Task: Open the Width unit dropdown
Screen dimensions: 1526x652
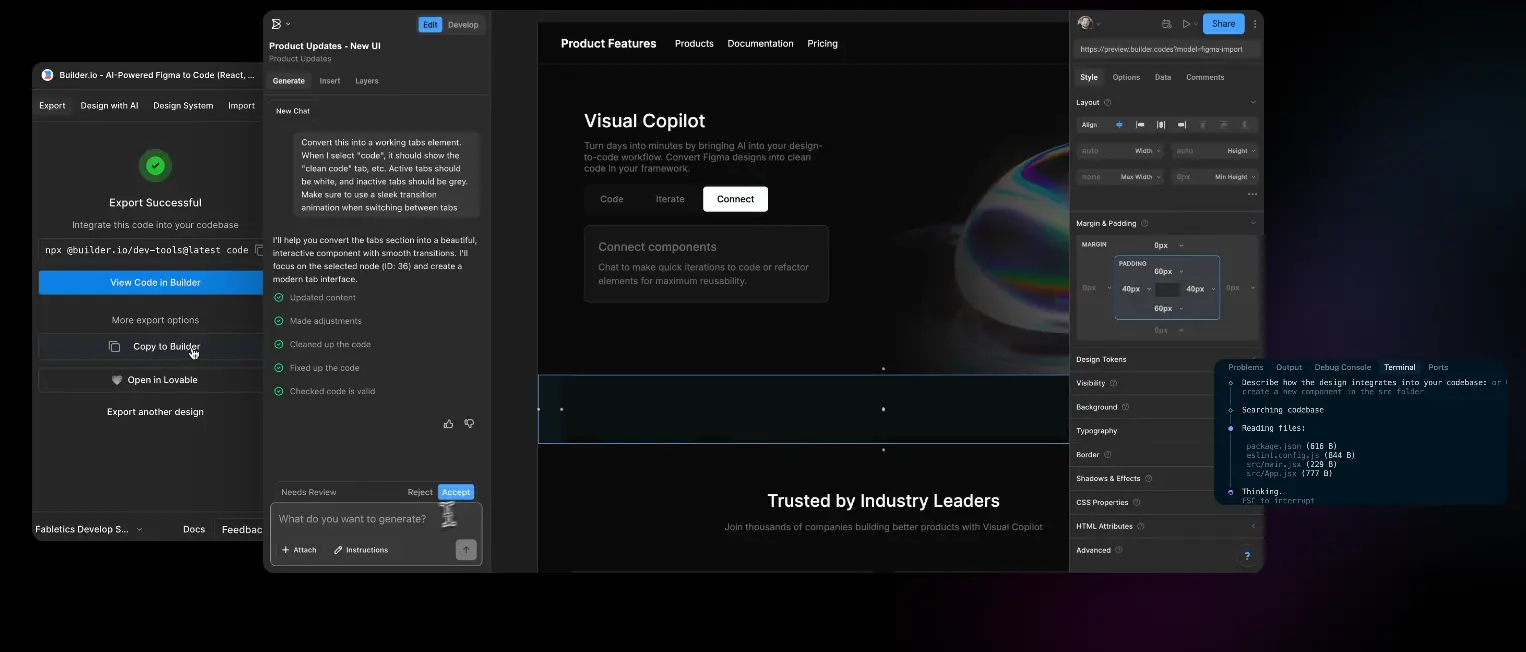Action: [1159, 150]
